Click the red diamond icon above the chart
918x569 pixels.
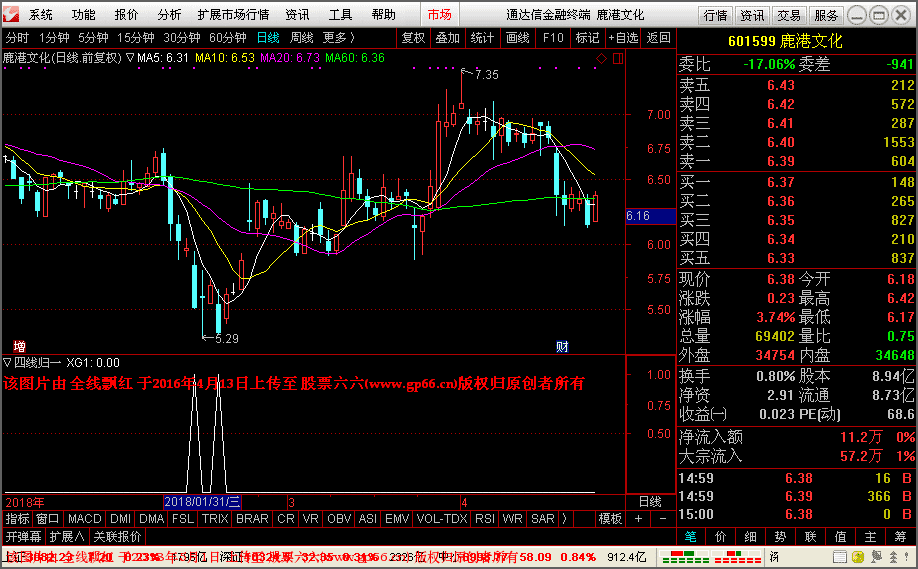tap(601, 59)
